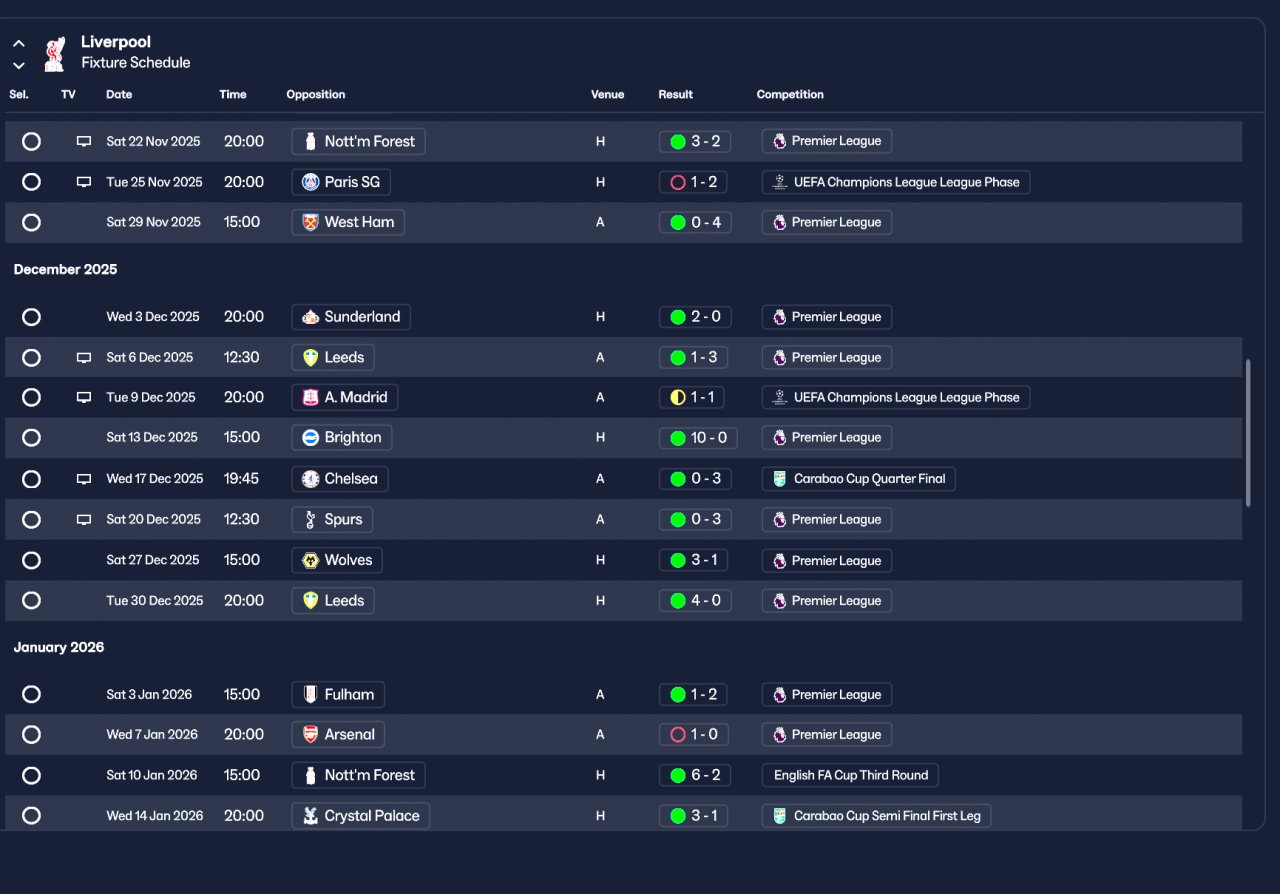Open the 0 - 3 result against Spurs
1280x894 pixels.
click(695, 520)
